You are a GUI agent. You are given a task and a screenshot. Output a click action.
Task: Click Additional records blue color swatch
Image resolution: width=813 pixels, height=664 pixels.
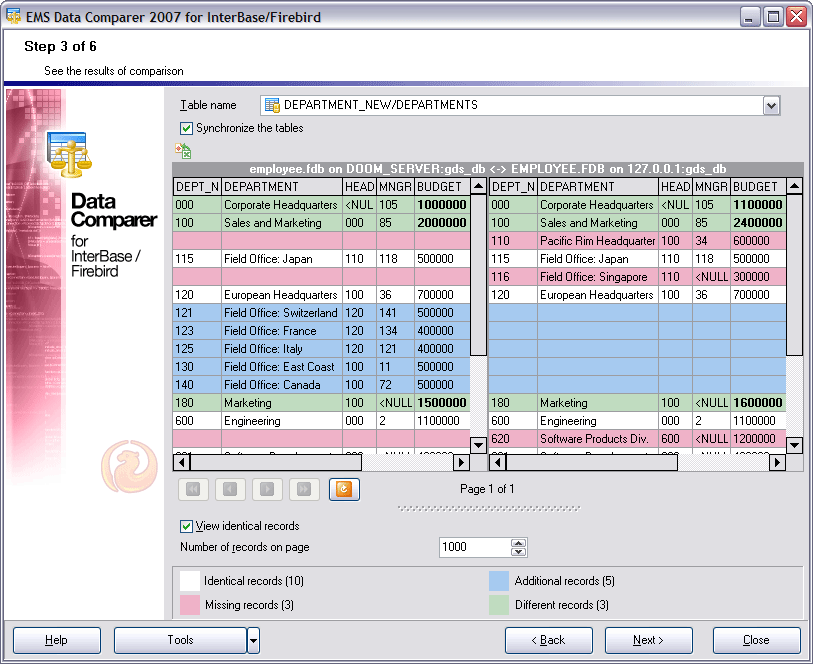499,581
